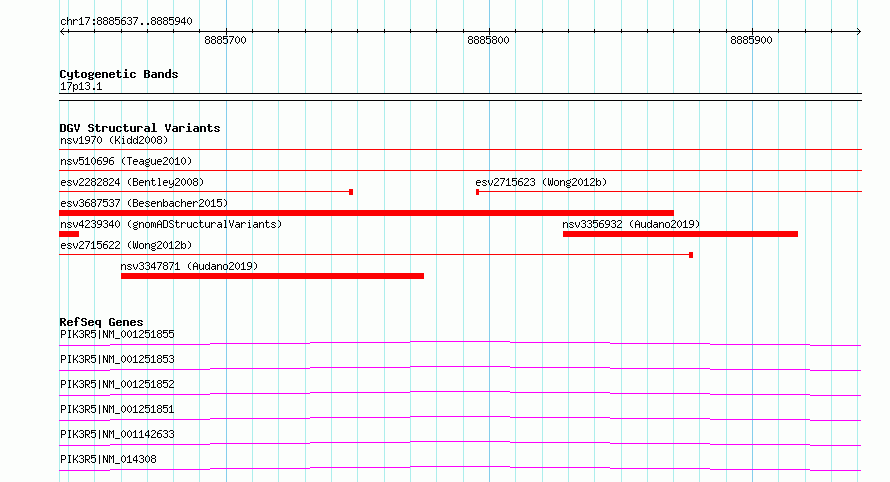Viewport: 890px width, 482px height.
Task: Select the PIK3R5|NM_001251852 transcript
Action: [117, 384]
